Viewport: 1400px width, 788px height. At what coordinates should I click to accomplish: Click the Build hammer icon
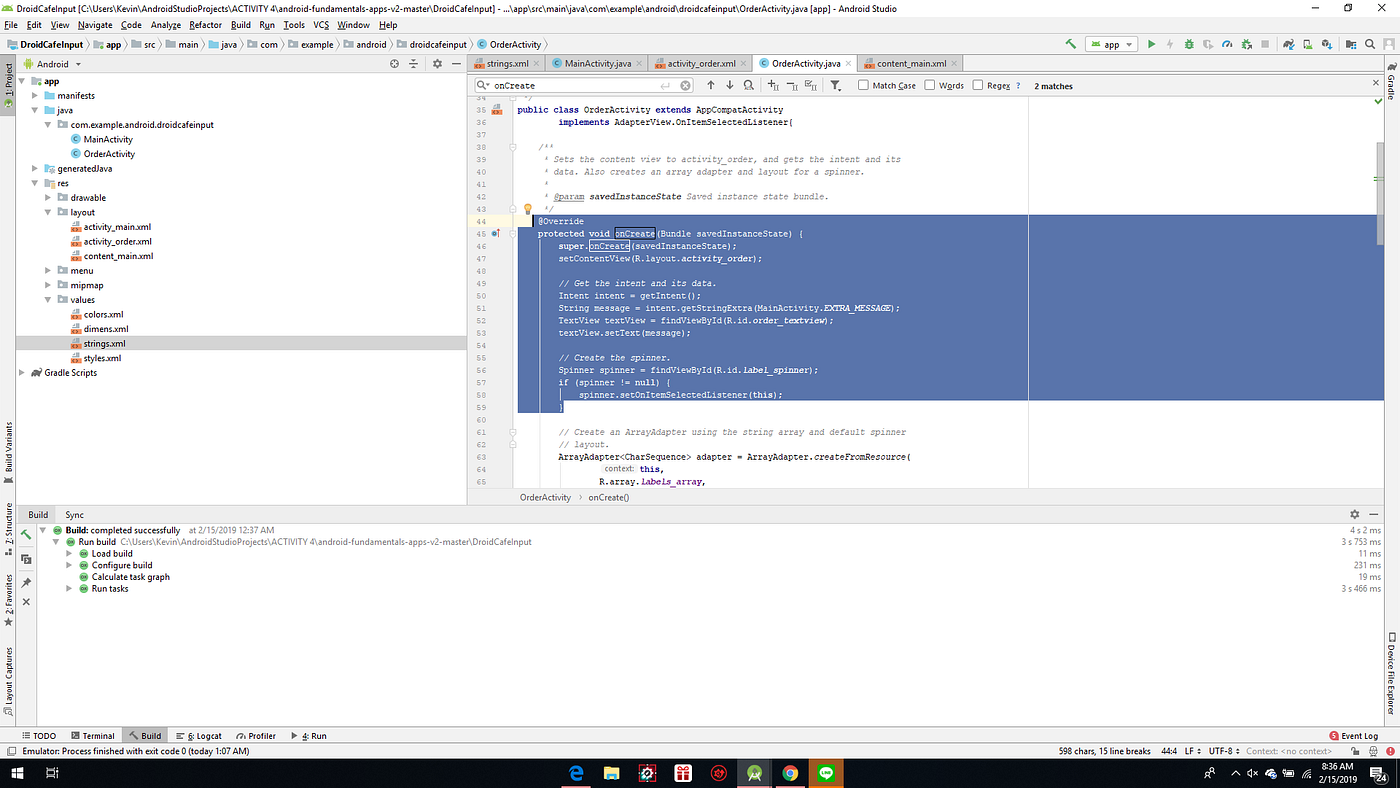click(1068, 44)
